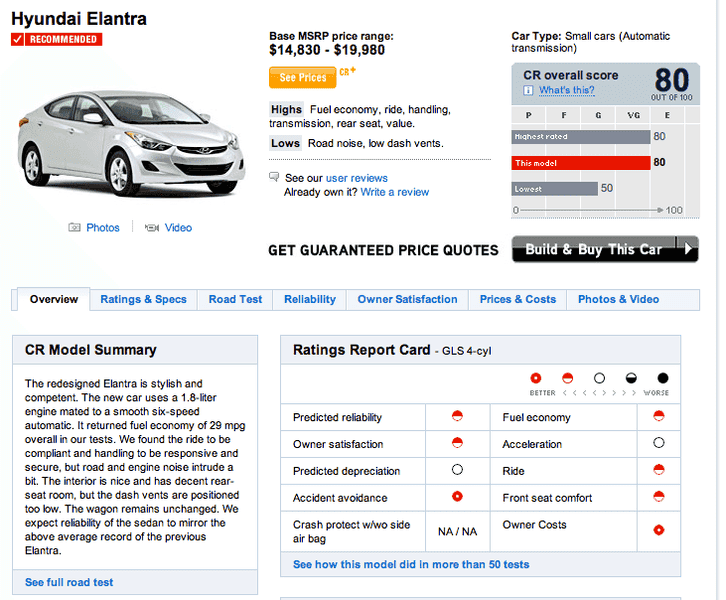Click the Car Type small cars text
The image size is (726, 600).
pyautogui.click(x=591, y=42)
